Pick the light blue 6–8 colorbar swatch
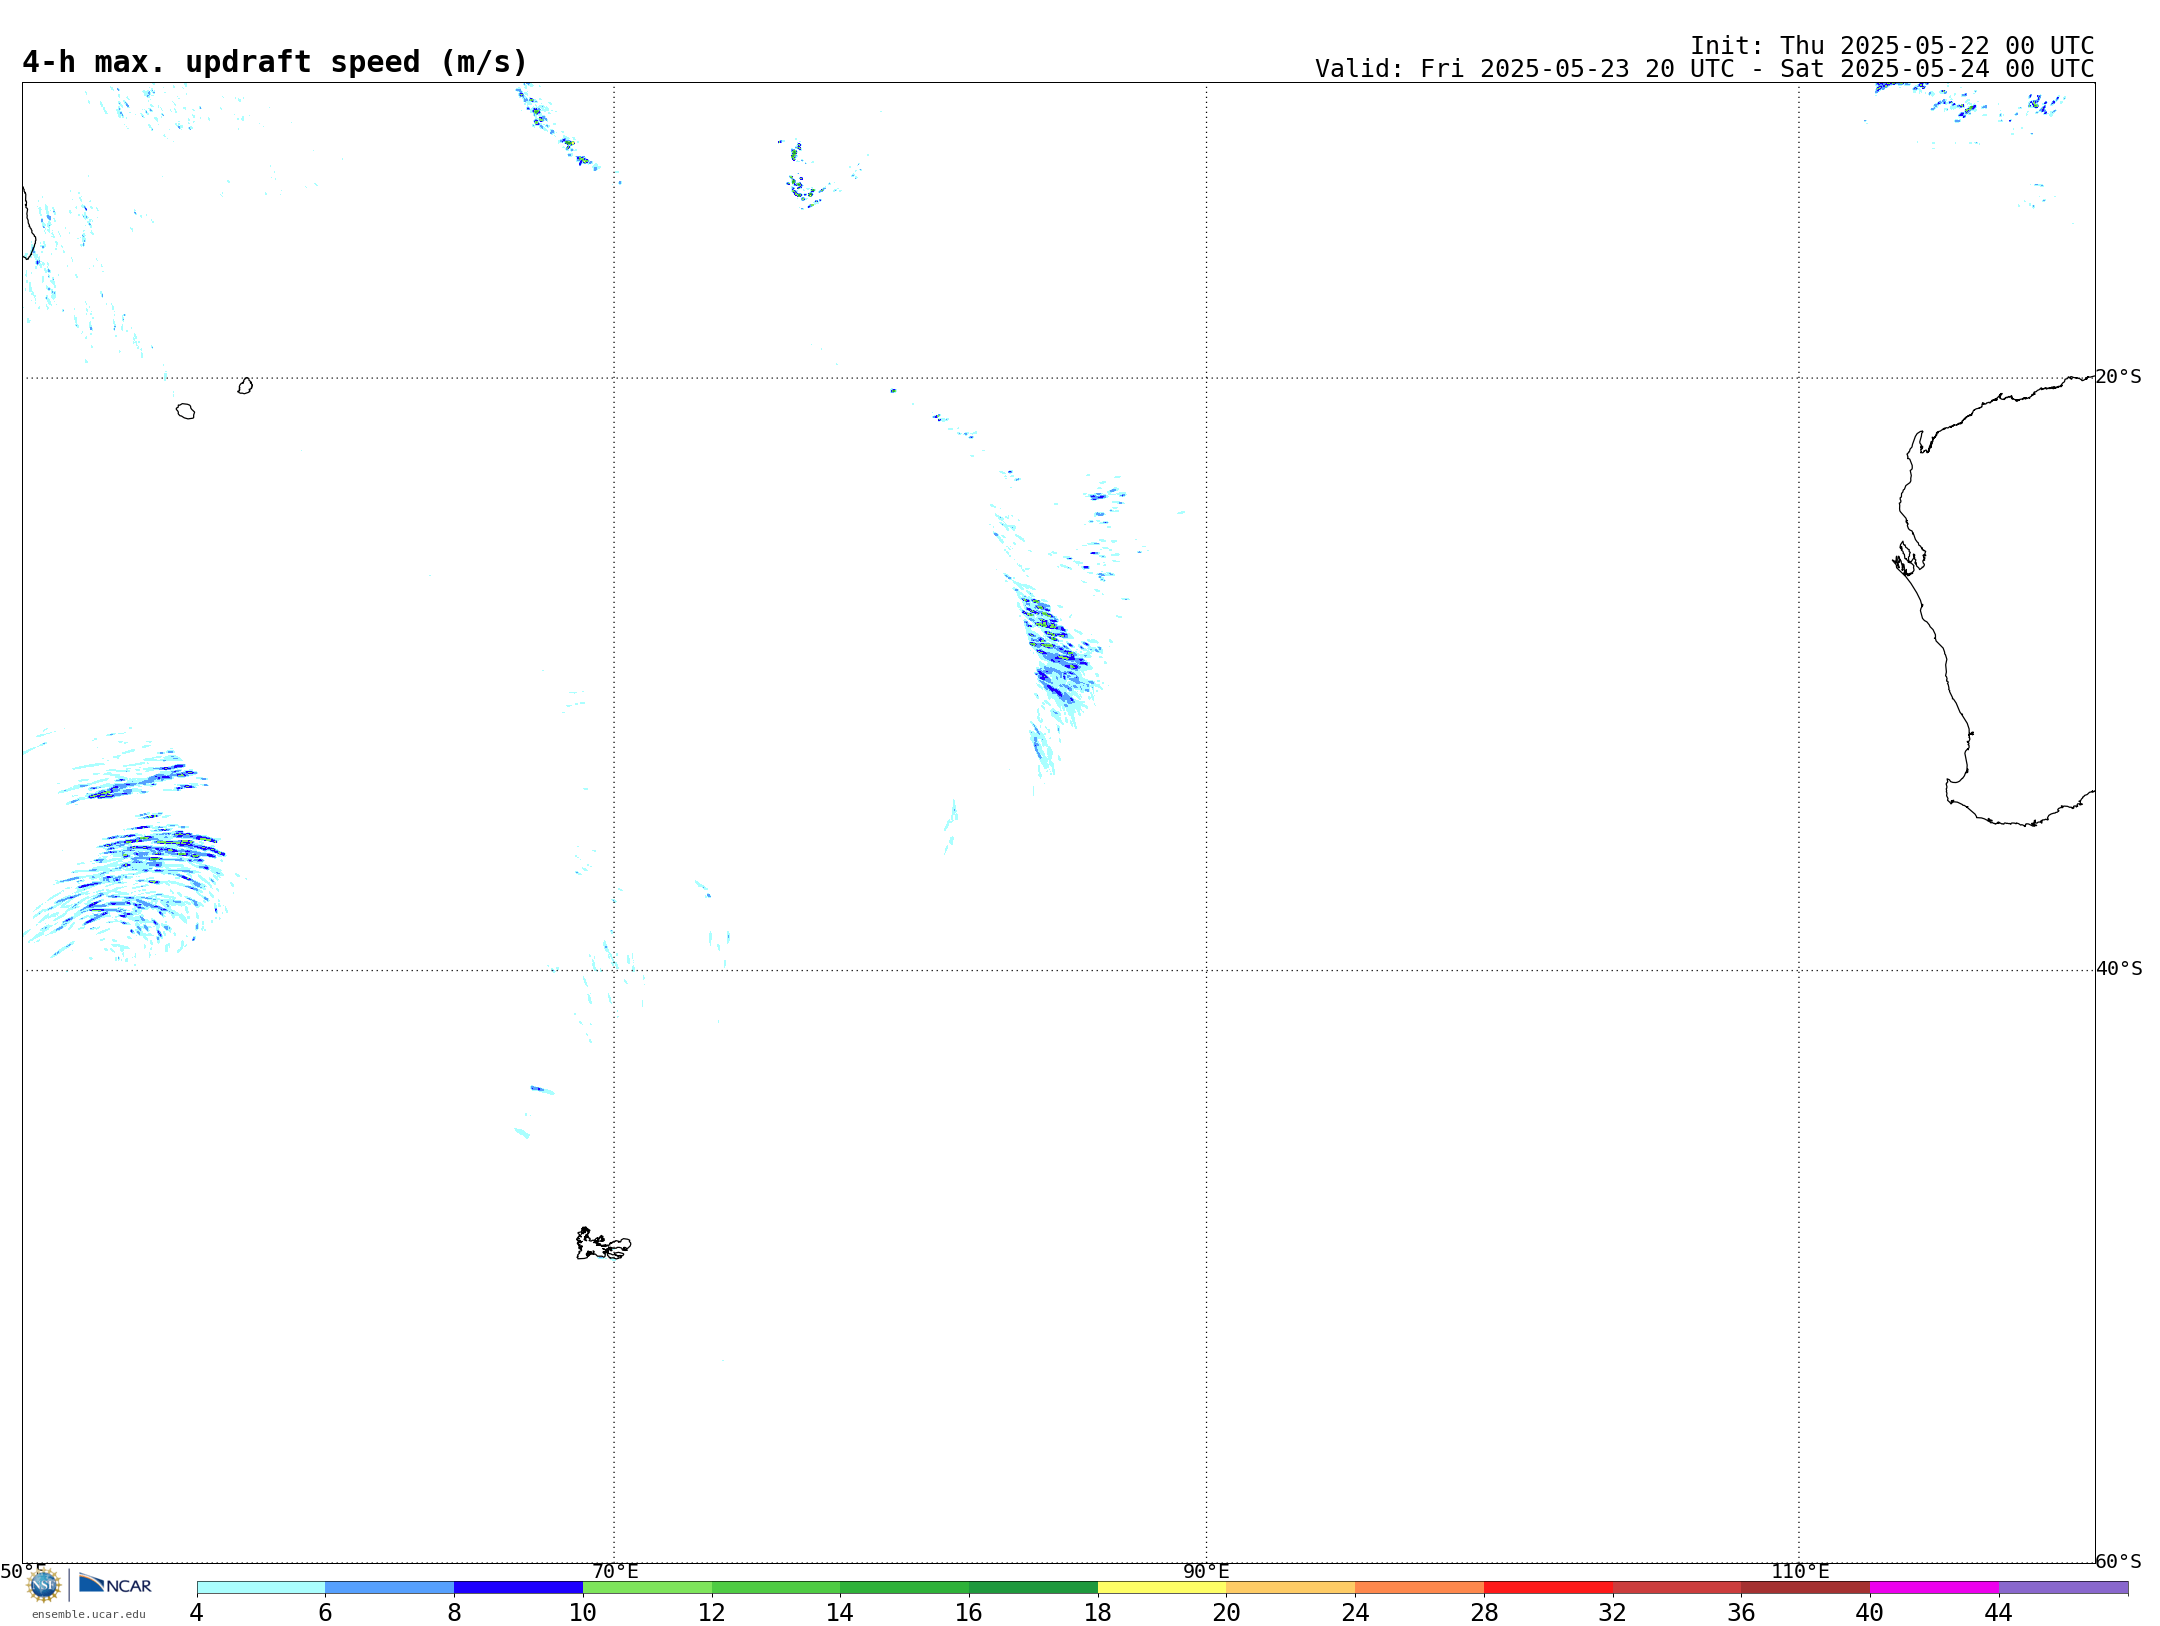Screen dimensions: 2160x1626 click(390, 1587)
